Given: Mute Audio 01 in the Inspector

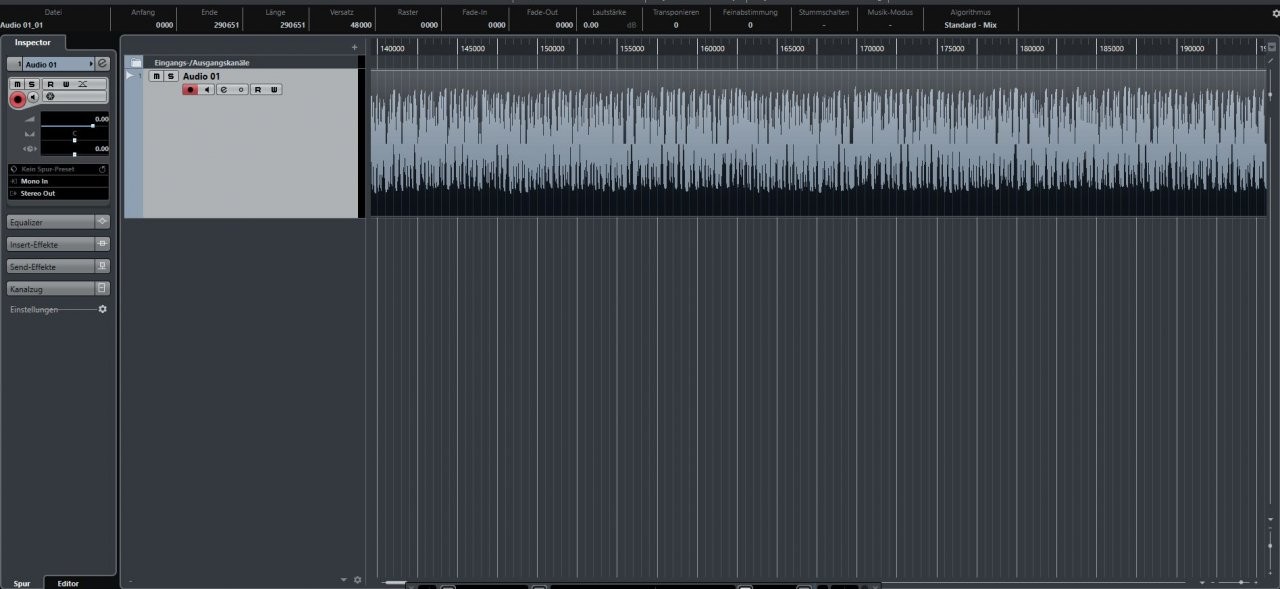Looking at the screenshot, I should [17, 84].
